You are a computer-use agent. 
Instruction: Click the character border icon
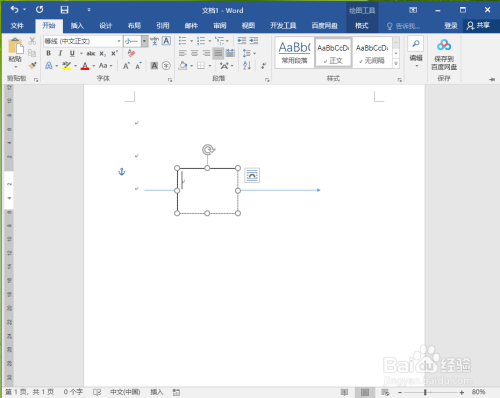(x=166, y=41)
